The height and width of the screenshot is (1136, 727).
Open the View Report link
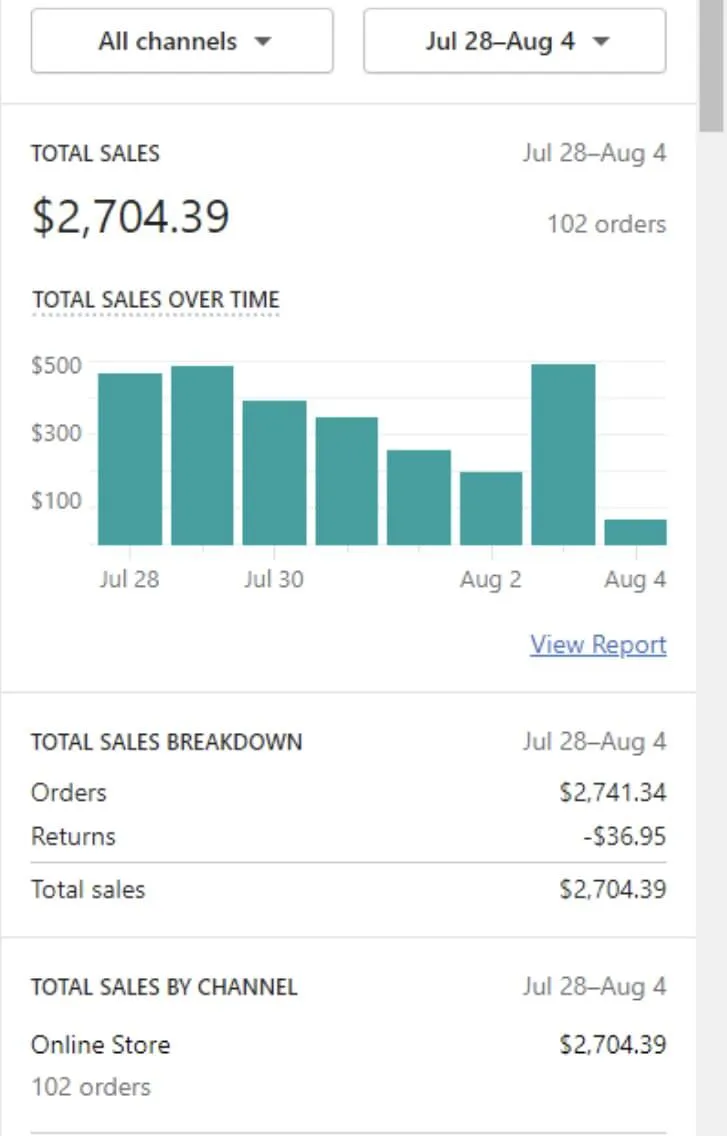pyautogui.click(x=598, y=645)
